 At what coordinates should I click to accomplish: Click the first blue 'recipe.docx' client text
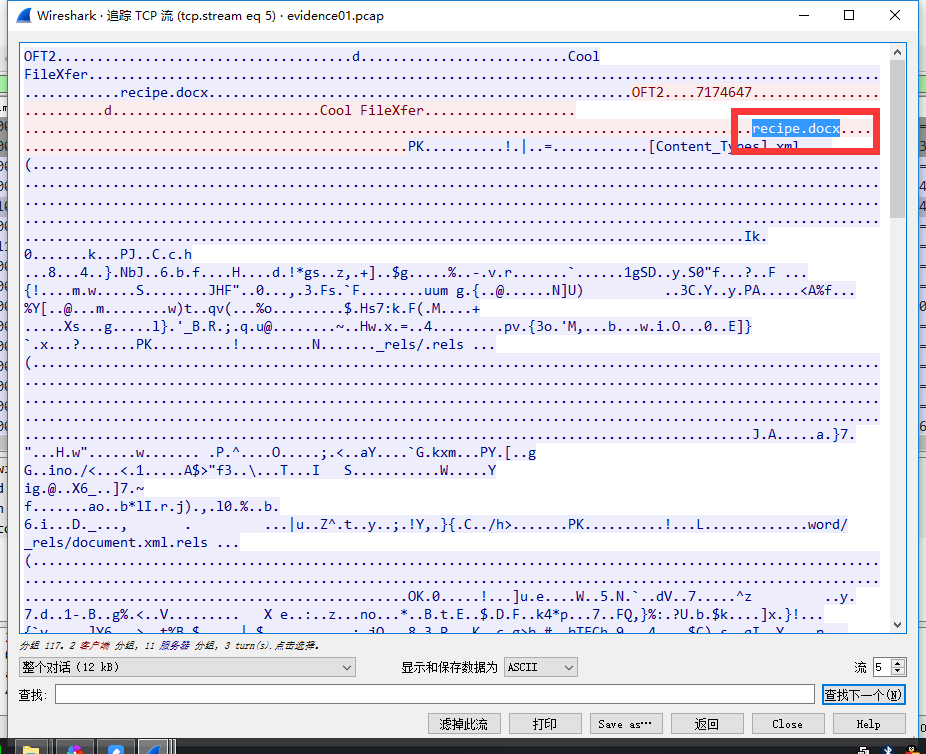[164, 92]
